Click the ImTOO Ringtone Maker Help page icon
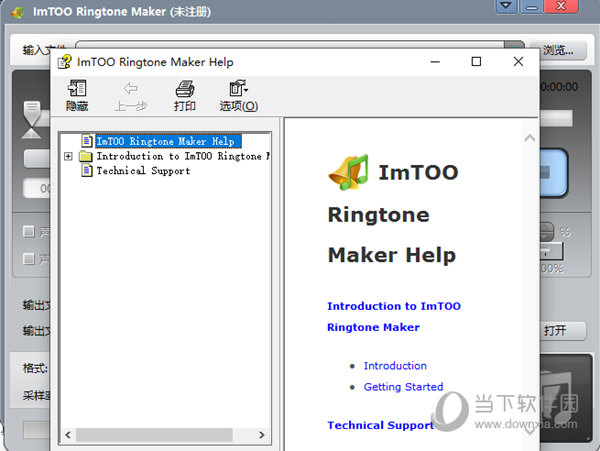600x451 pixels. pos(87,141)
